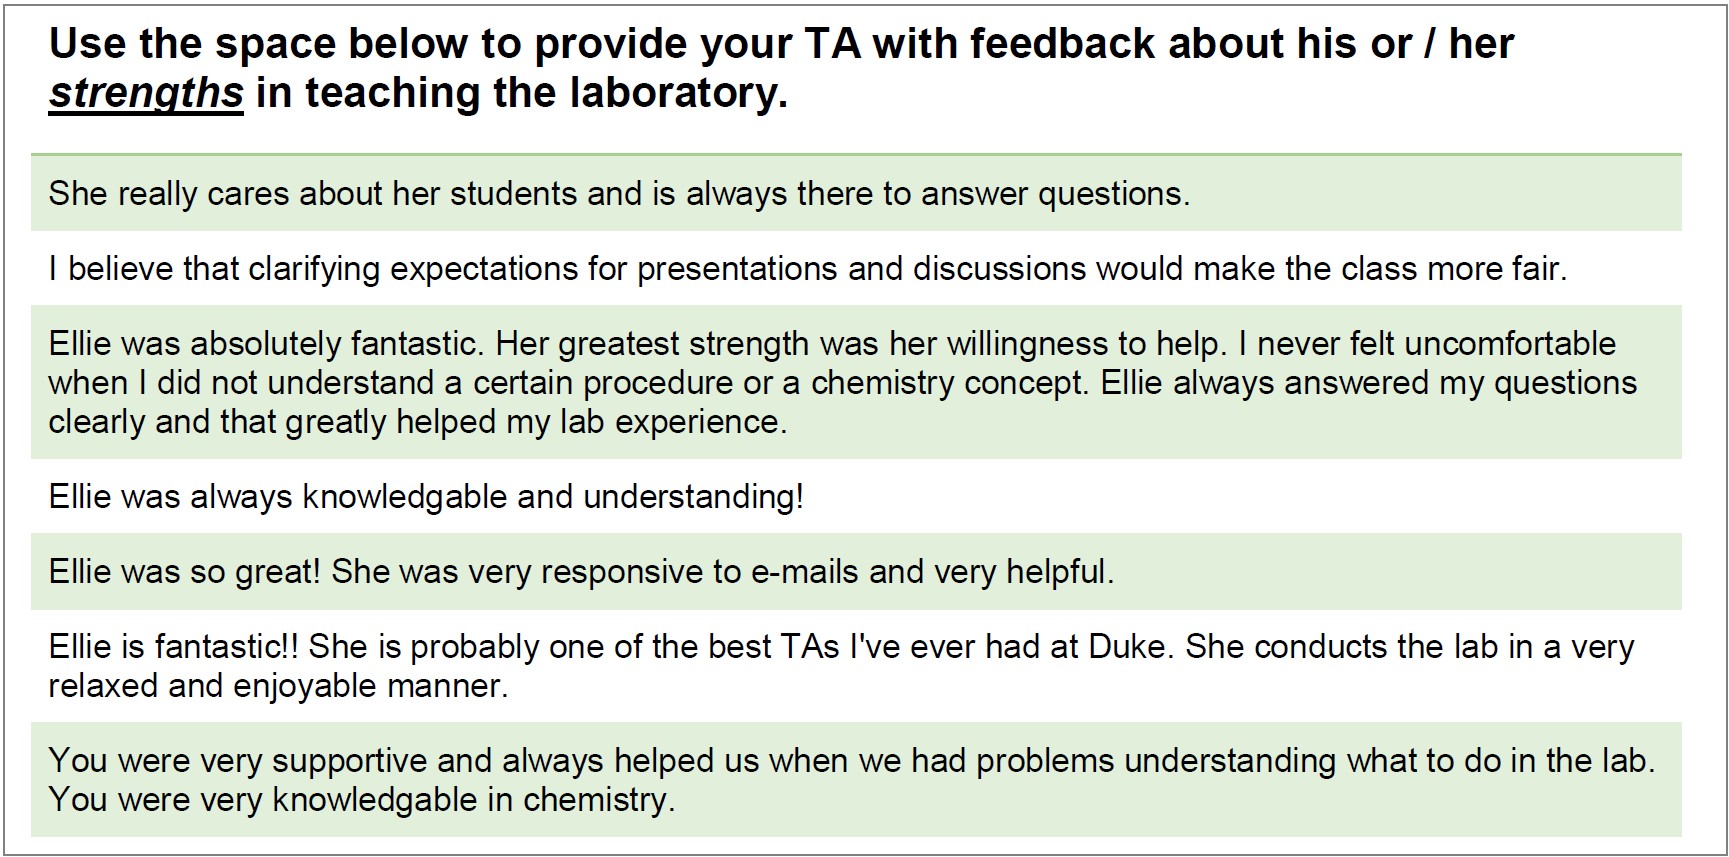The image size is (1729, 857).
Task: Click 'You were very knowledgable in chemistry.'
Action: pyautogui.click(x=361, y=800)
